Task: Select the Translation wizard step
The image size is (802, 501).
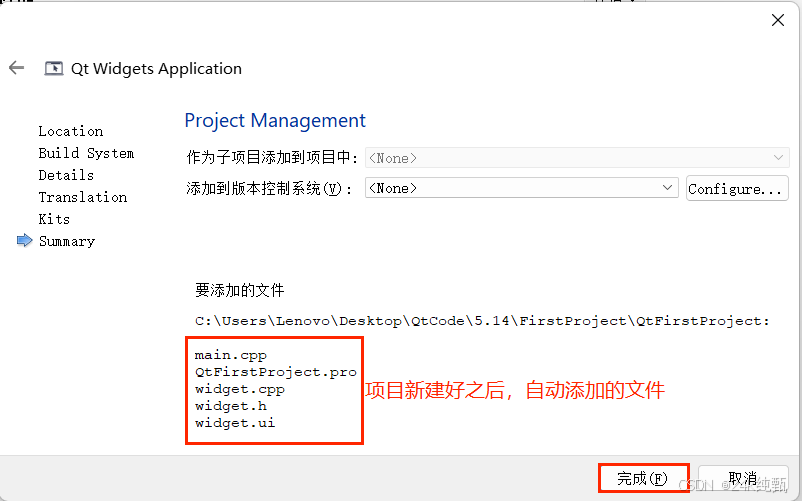Action: tap(83, 197)
